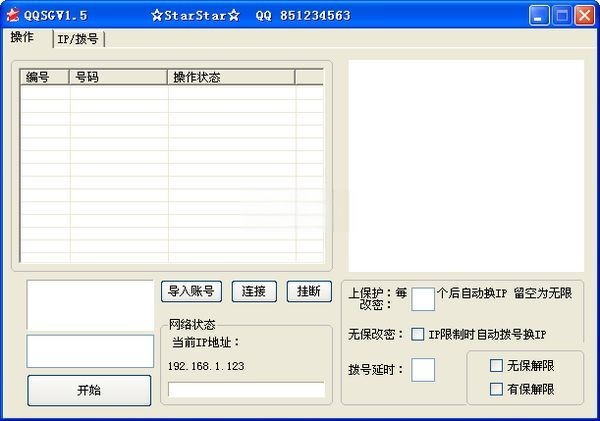600x421 pixels.
Task: Start the task with 开始 button
Action: 89,390
